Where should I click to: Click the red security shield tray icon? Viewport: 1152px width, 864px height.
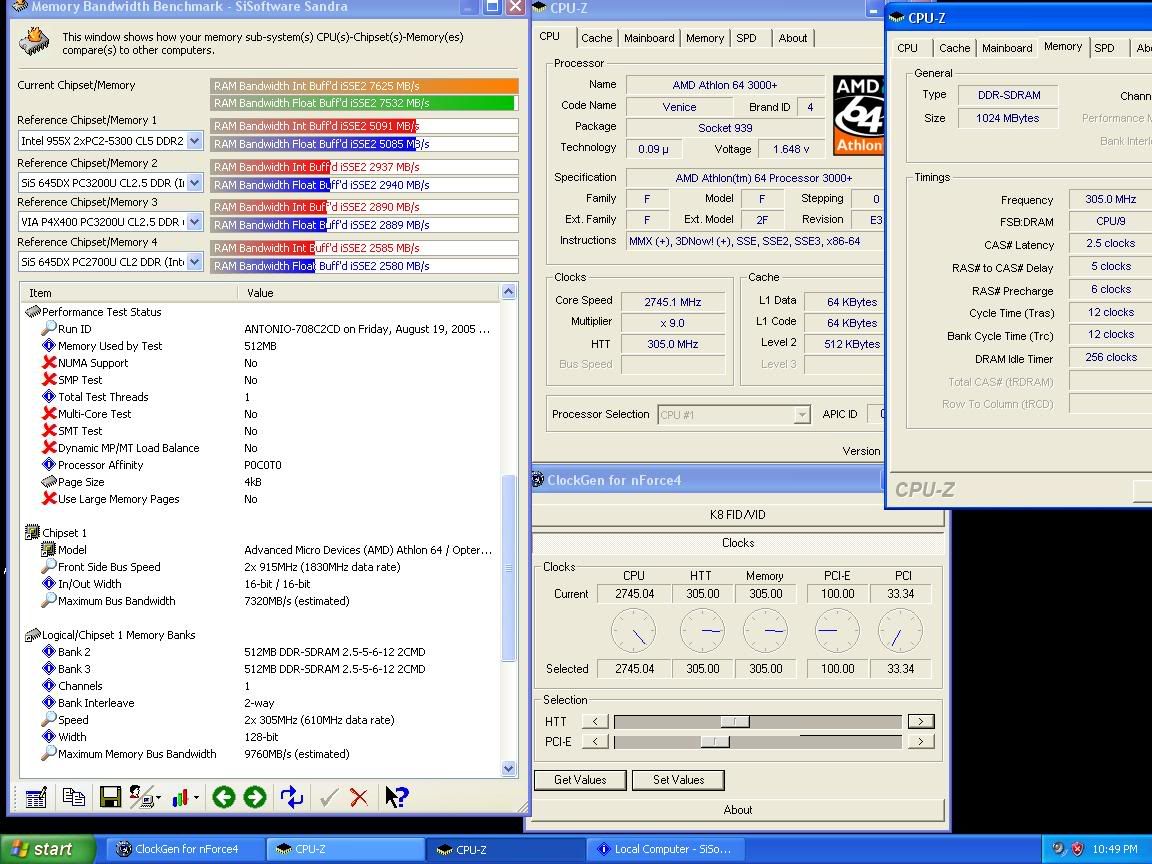tap(1077, 849)
